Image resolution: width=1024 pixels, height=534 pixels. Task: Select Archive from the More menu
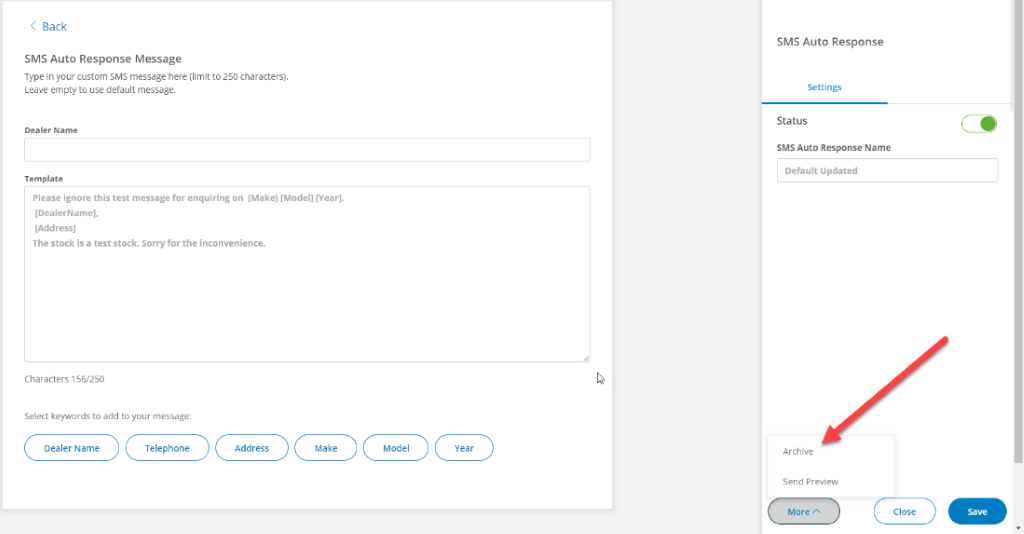798,452
